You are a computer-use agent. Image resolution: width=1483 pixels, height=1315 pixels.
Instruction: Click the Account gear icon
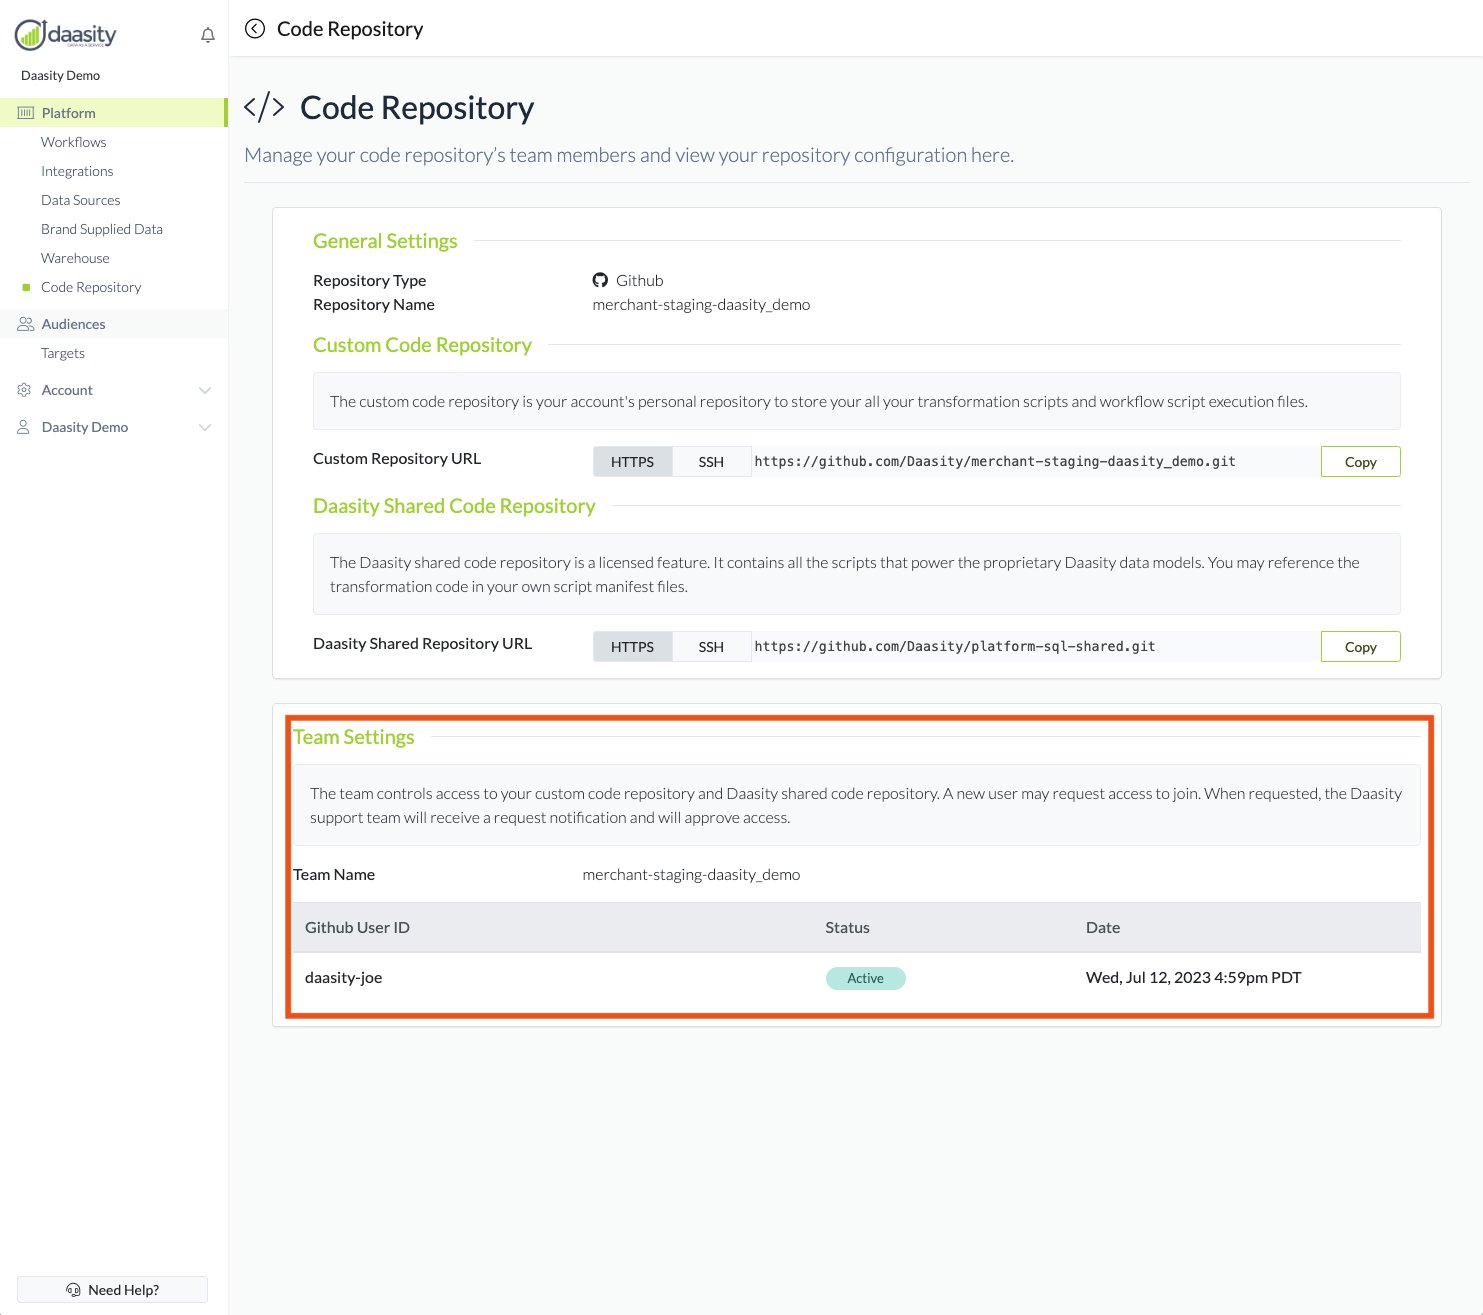point(24,390)
